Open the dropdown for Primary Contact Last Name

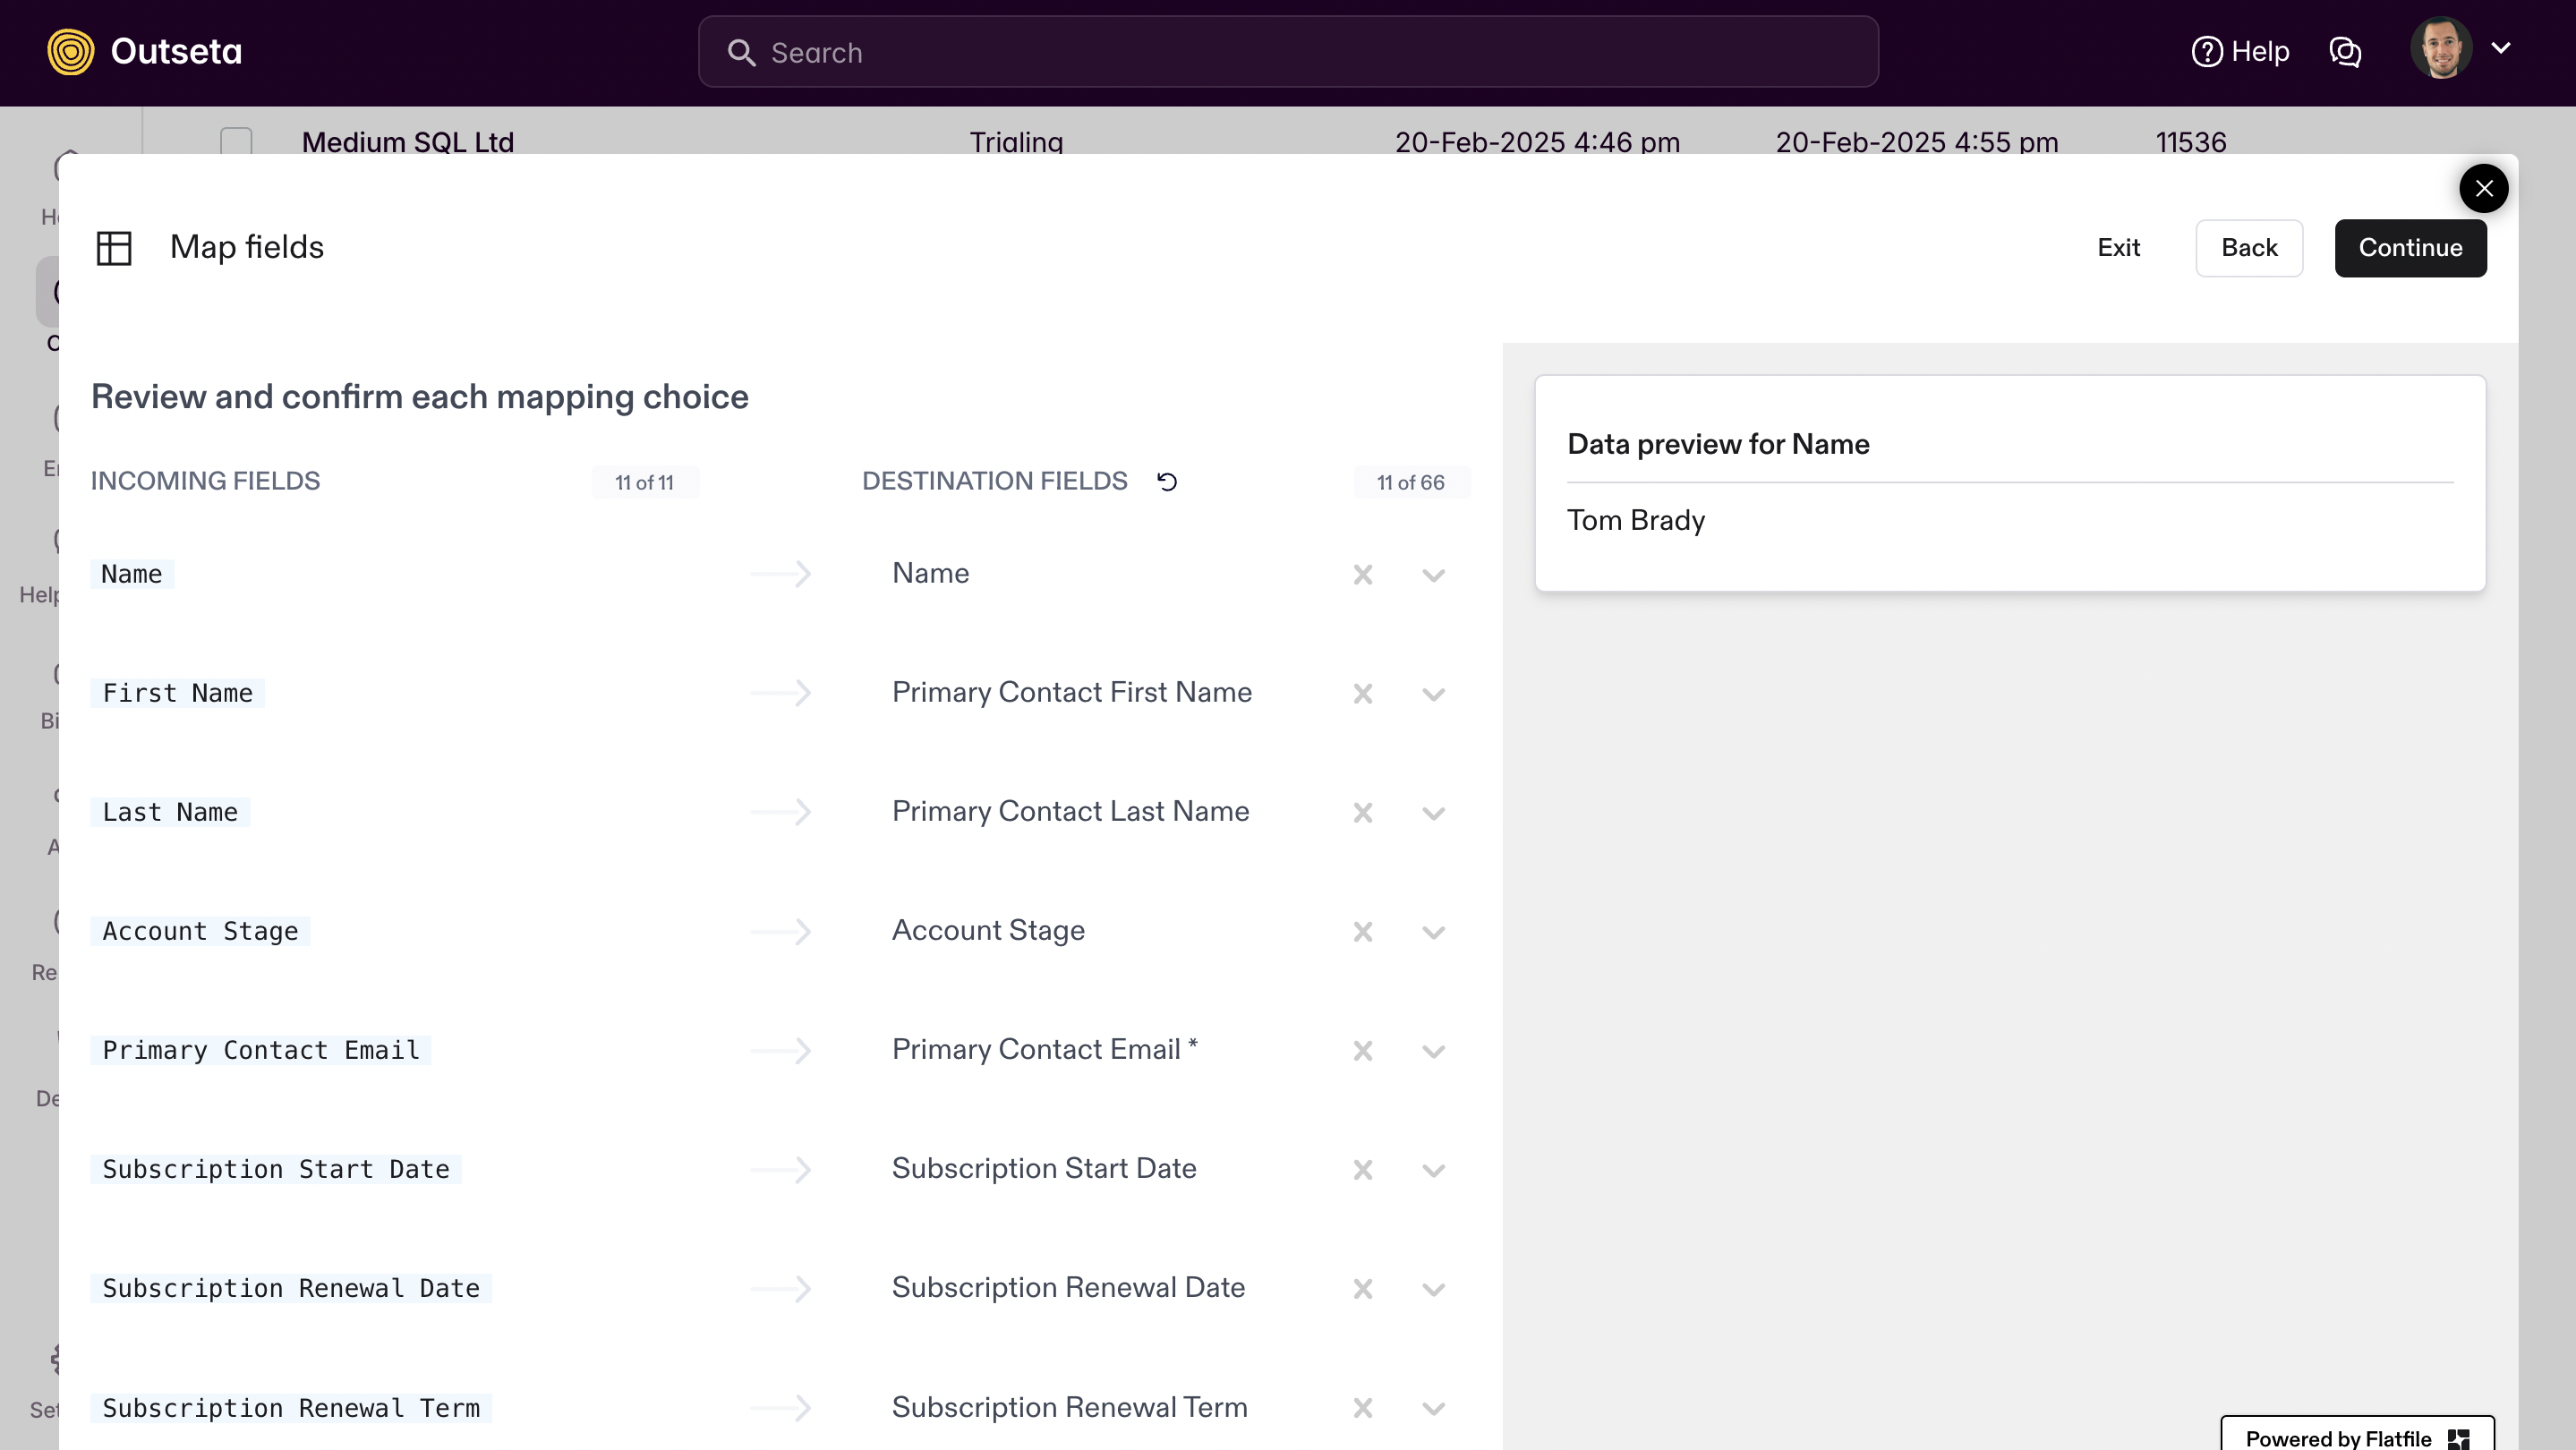pyautogui.click(x=1433, y=812)
